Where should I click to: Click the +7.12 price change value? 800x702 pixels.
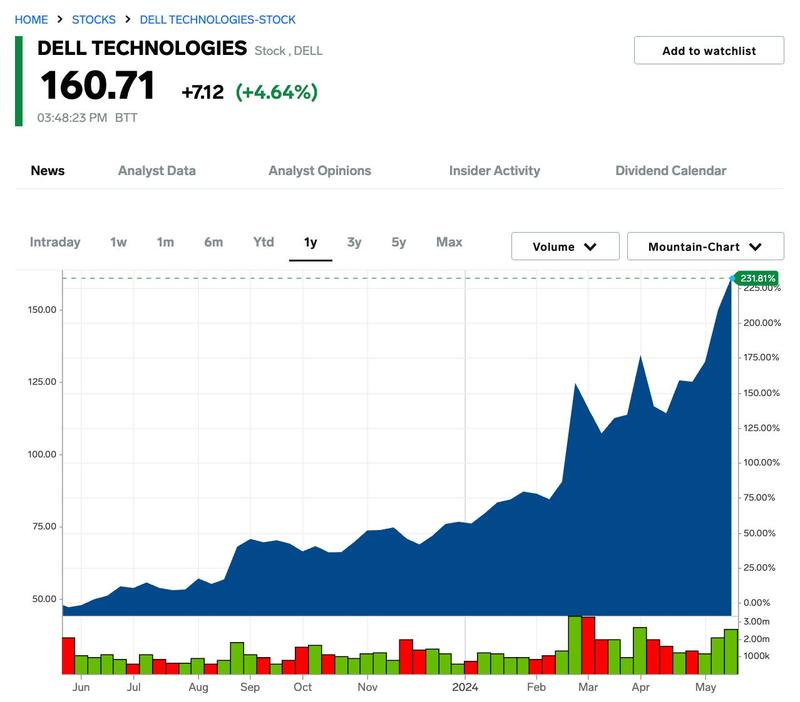click(x=203, y=92)
